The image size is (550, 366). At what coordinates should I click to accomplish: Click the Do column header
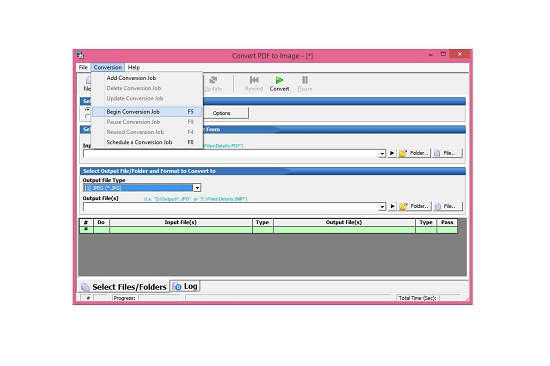pos(101,222)
